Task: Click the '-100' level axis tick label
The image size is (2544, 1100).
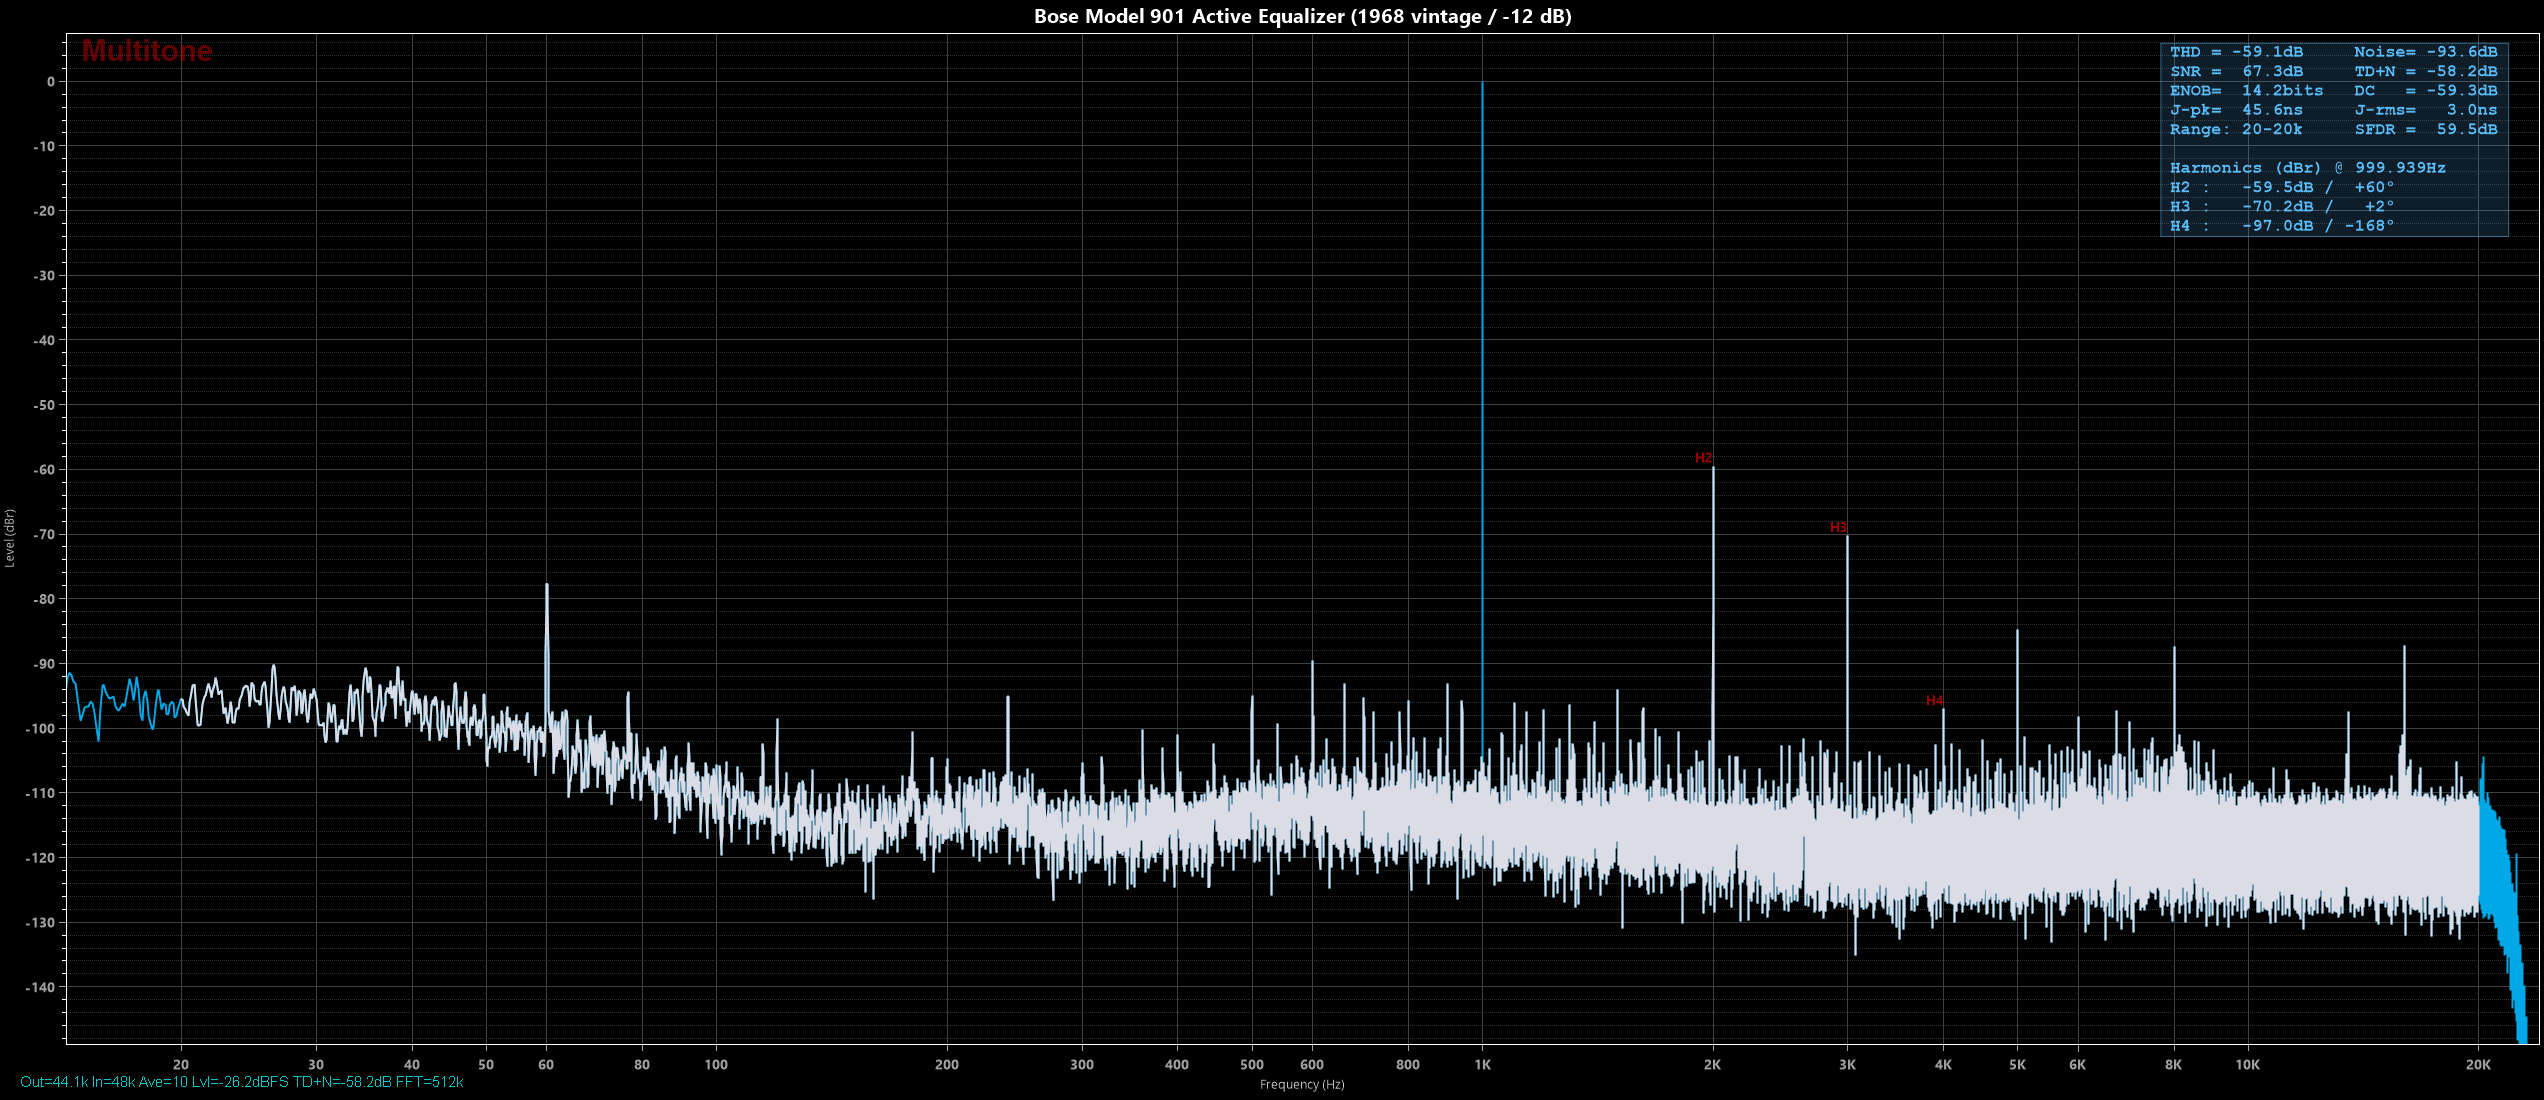Action: 40,729
